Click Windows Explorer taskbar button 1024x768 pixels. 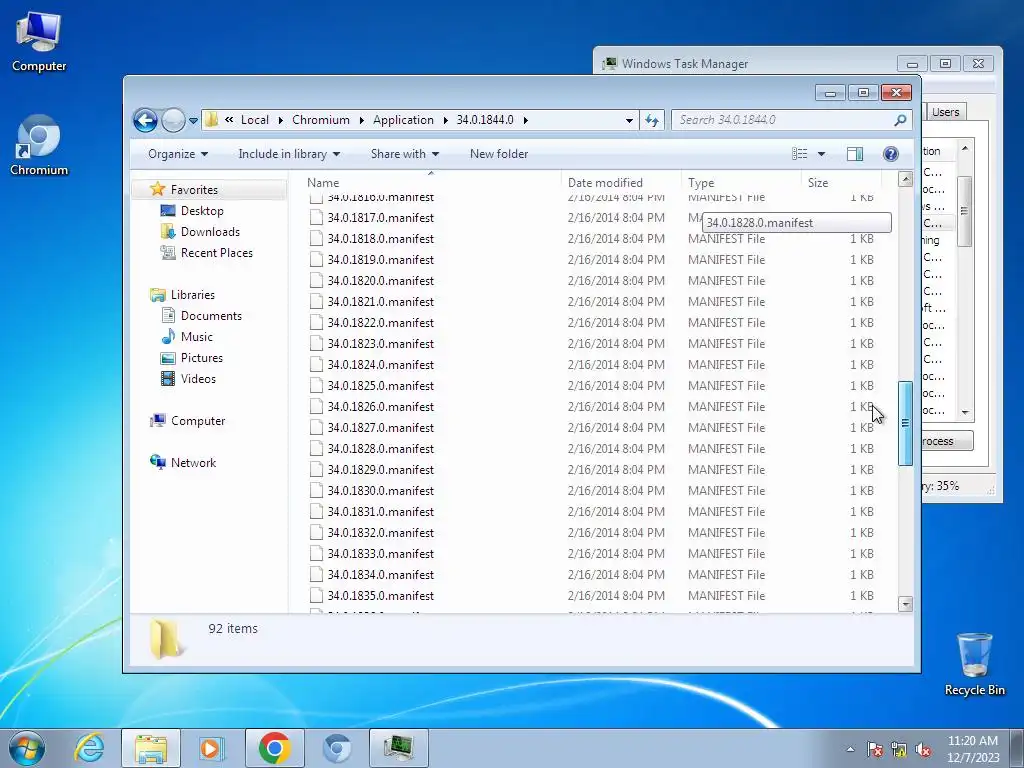pos(151,748)
